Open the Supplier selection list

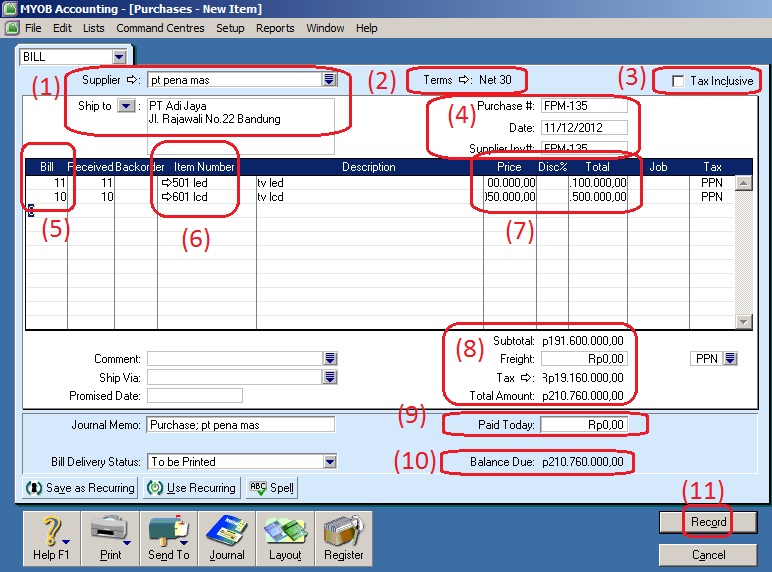(x=329, y=79)
